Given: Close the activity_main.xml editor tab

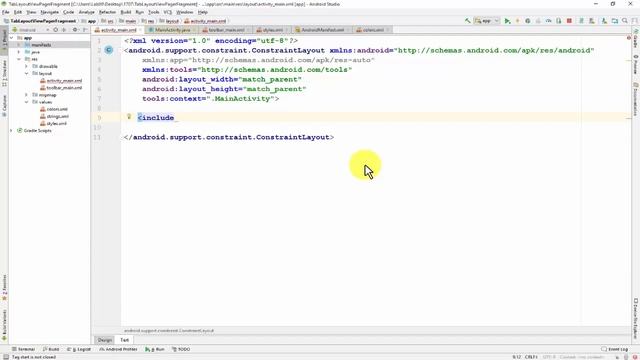Looking at the screenshot, I should pos(140,30).
